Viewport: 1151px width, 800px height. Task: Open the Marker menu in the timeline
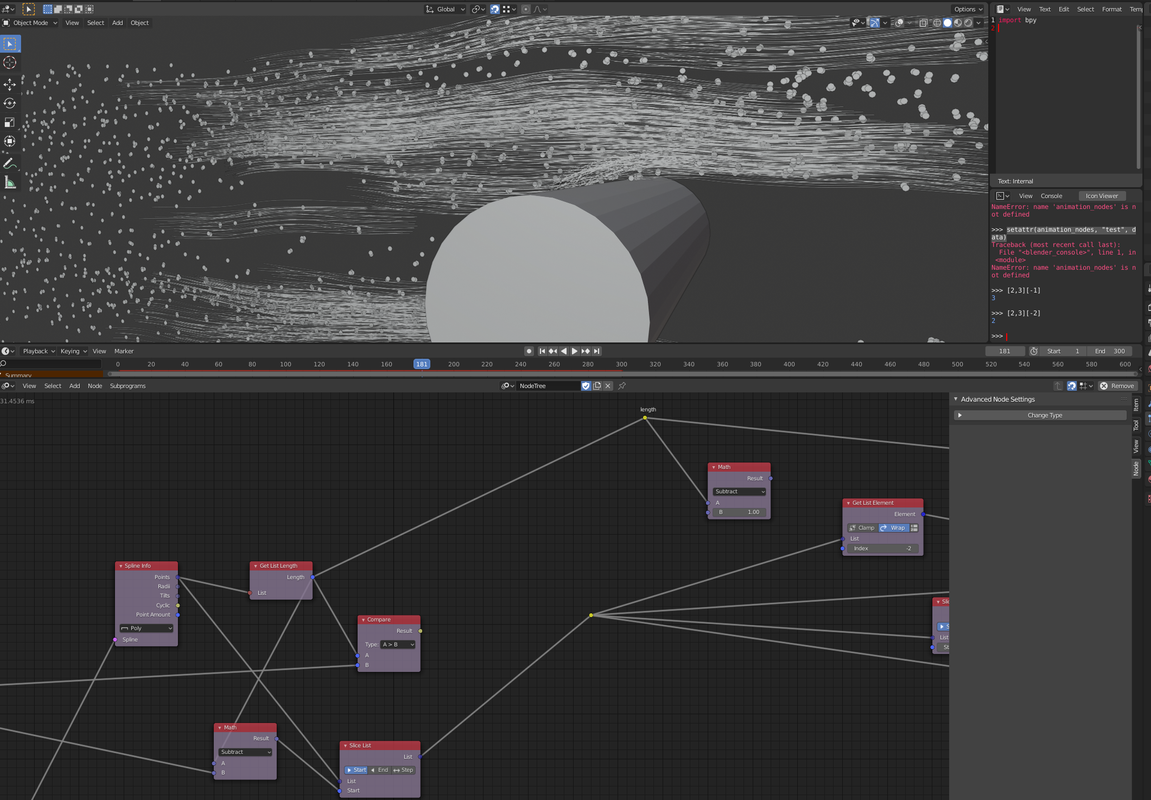[x=124, y=351]
